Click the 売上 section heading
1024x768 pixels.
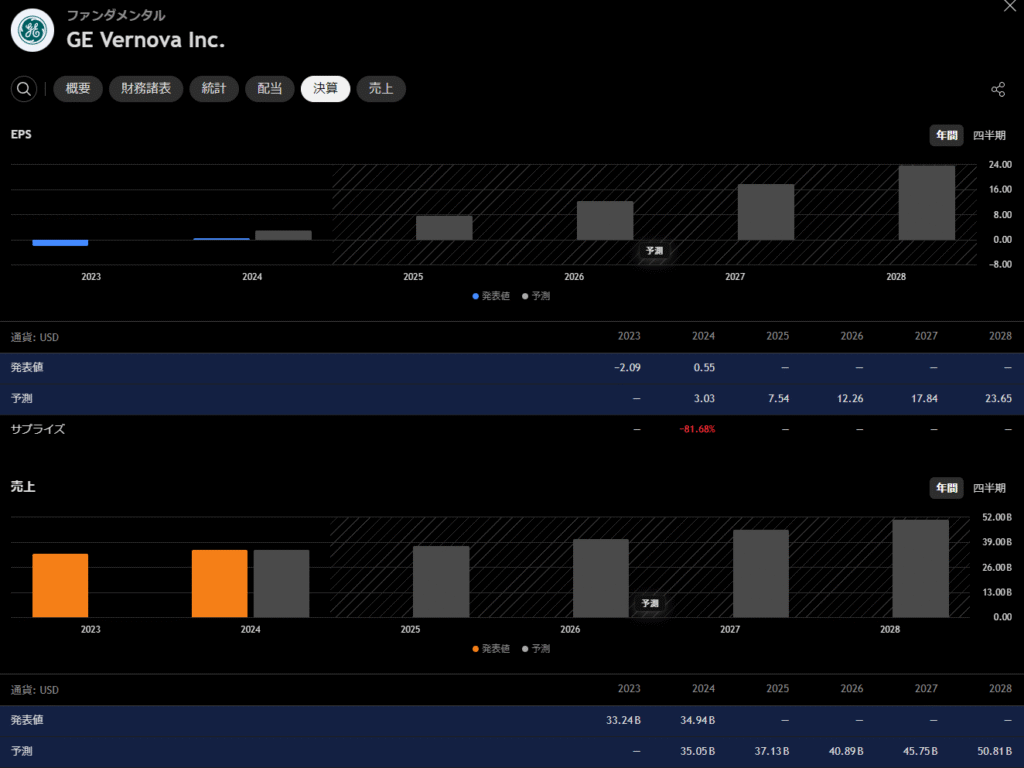23,487
